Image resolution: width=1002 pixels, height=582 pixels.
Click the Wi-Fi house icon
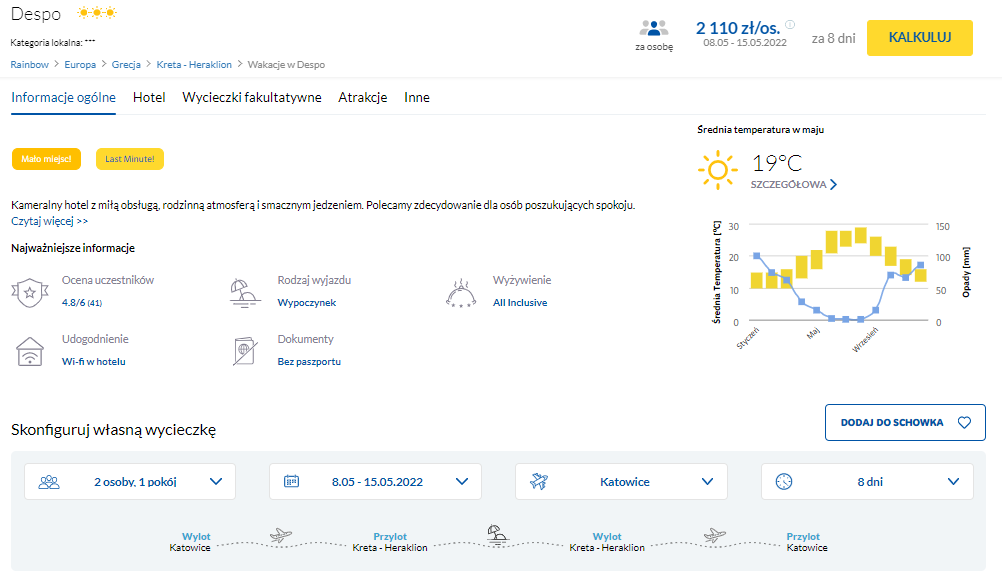[30, 351]
